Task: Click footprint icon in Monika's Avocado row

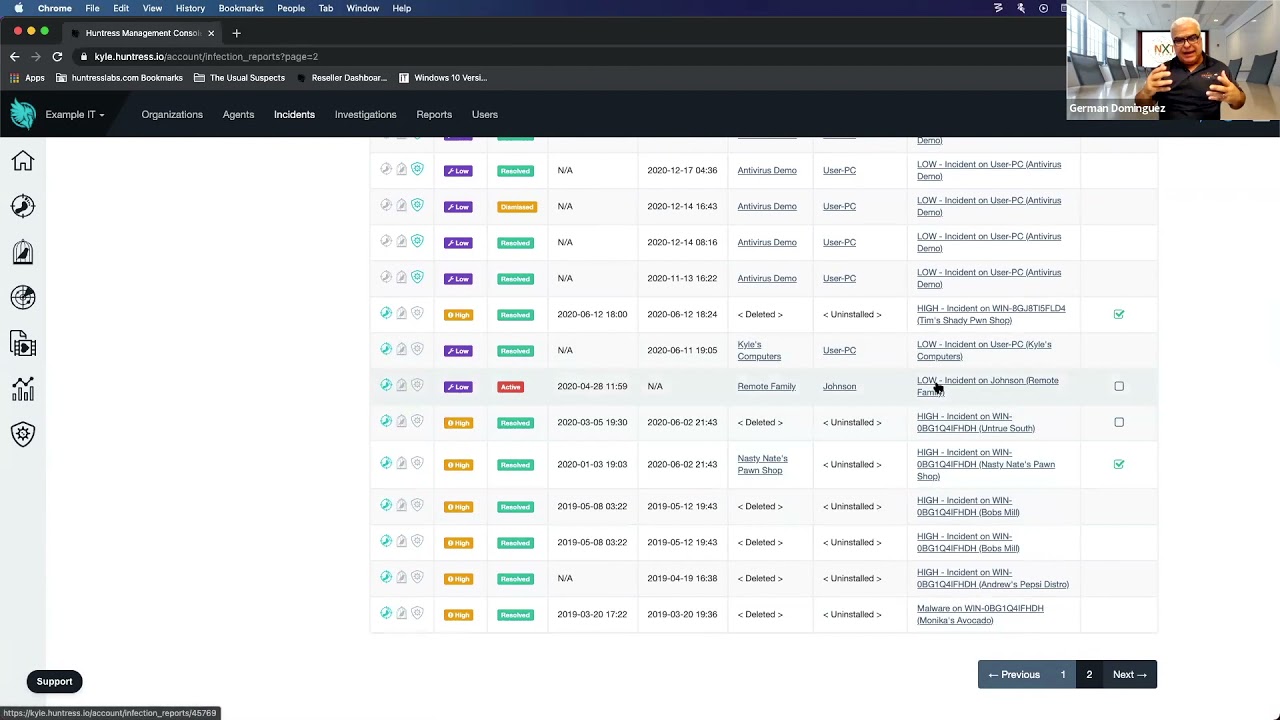Action: (x=386, y=613)
